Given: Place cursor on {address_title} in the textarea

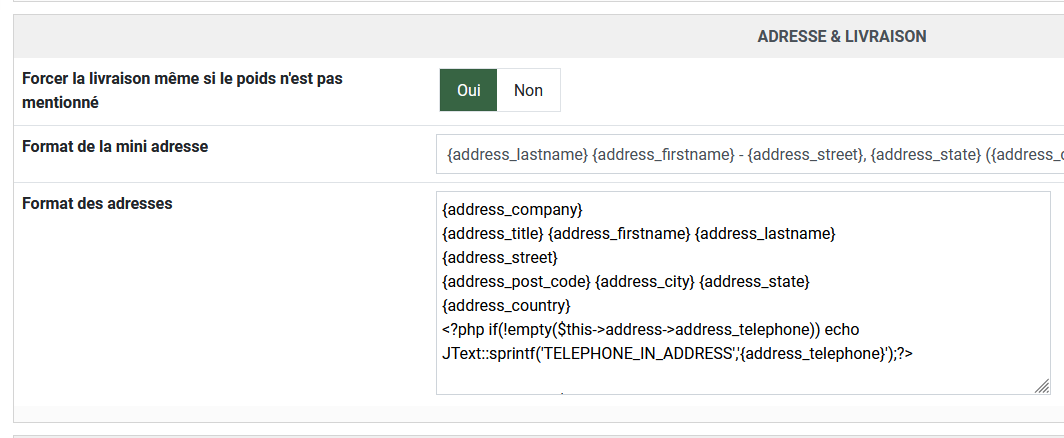Looking at the screenshot, I should pos(492,233).
